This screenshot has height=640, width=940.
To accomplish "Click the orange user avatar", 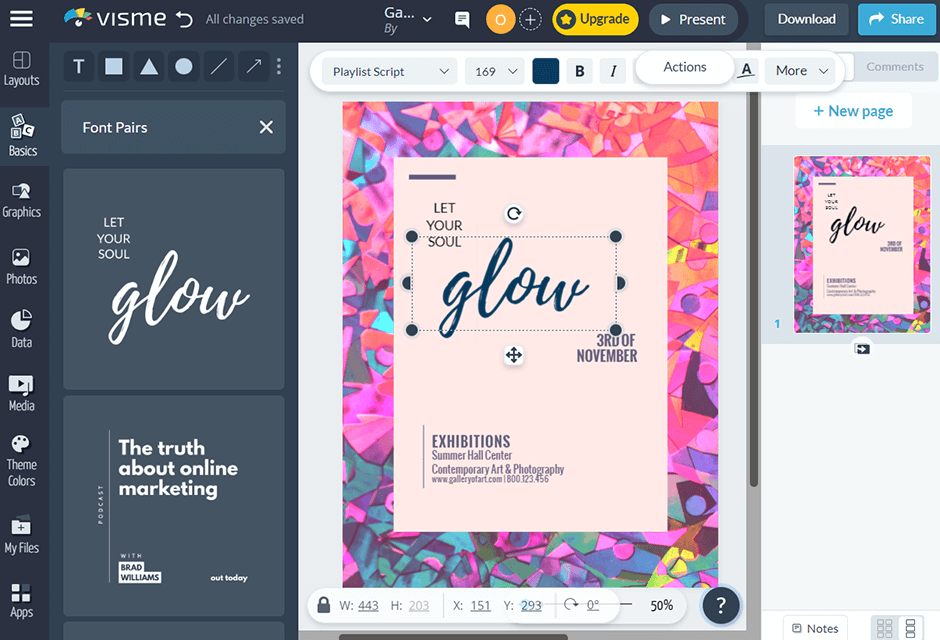I will point(501,20).
